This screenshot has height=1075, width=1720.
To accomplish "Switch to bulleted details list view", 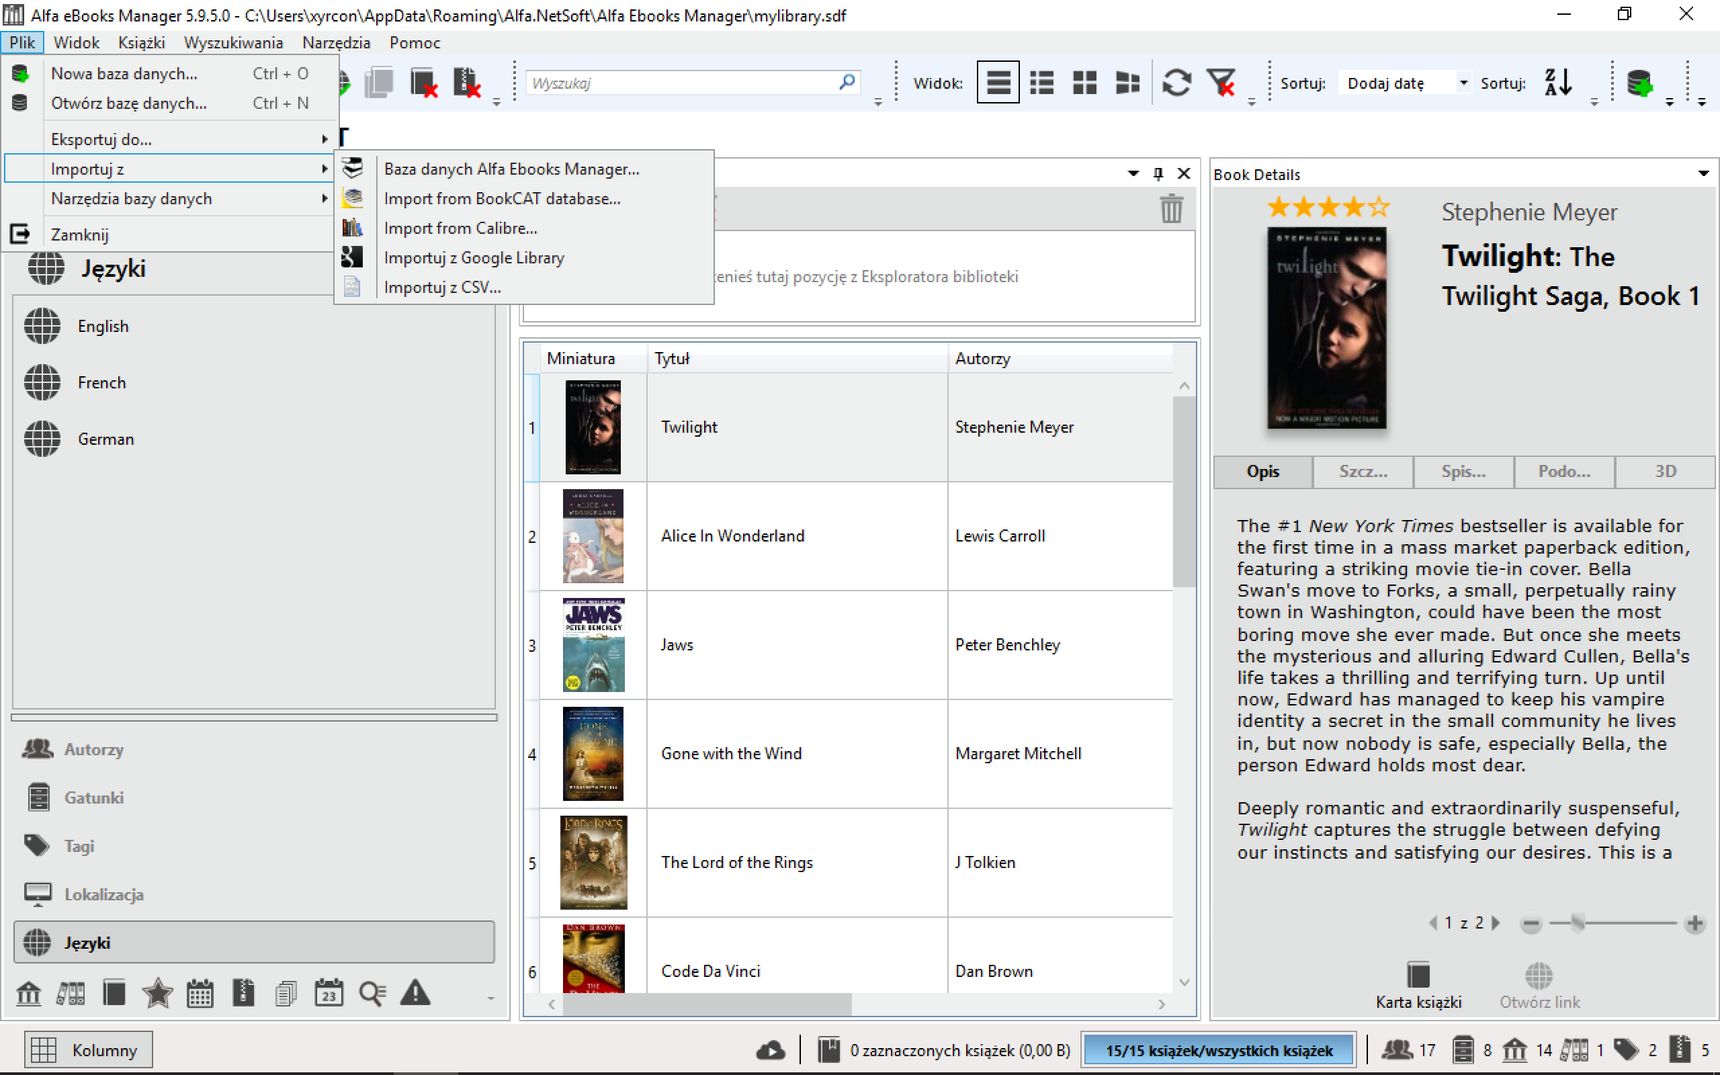I will click(x=1042, y=83).
